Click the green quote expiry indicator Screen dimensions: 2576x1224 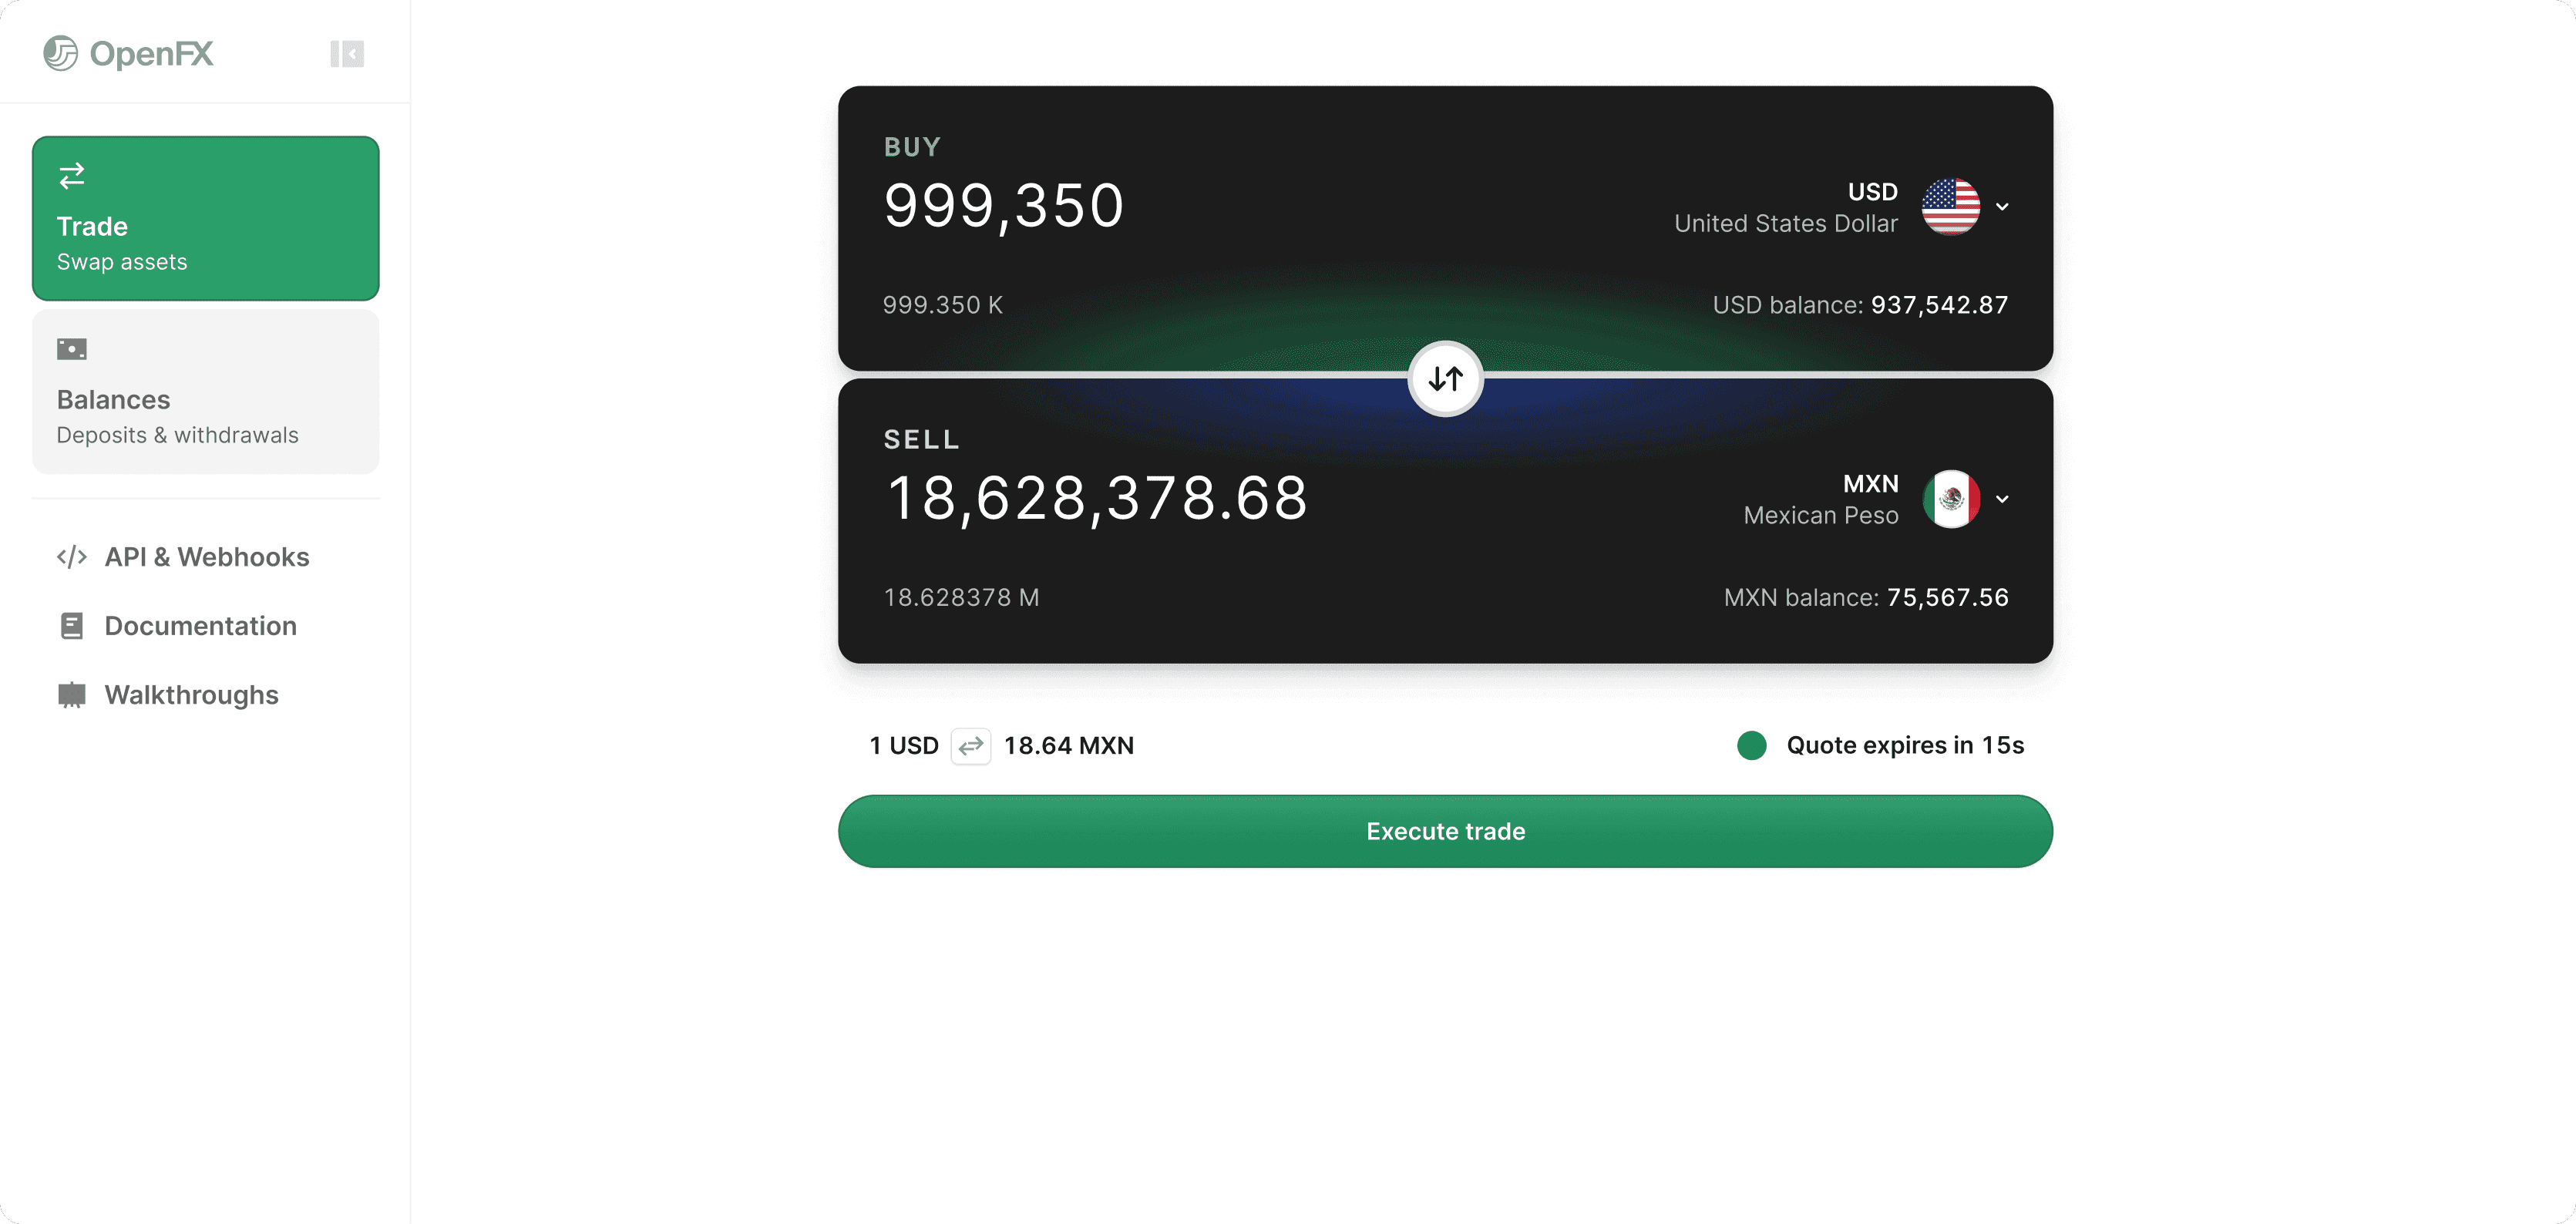pos(1752,746)
